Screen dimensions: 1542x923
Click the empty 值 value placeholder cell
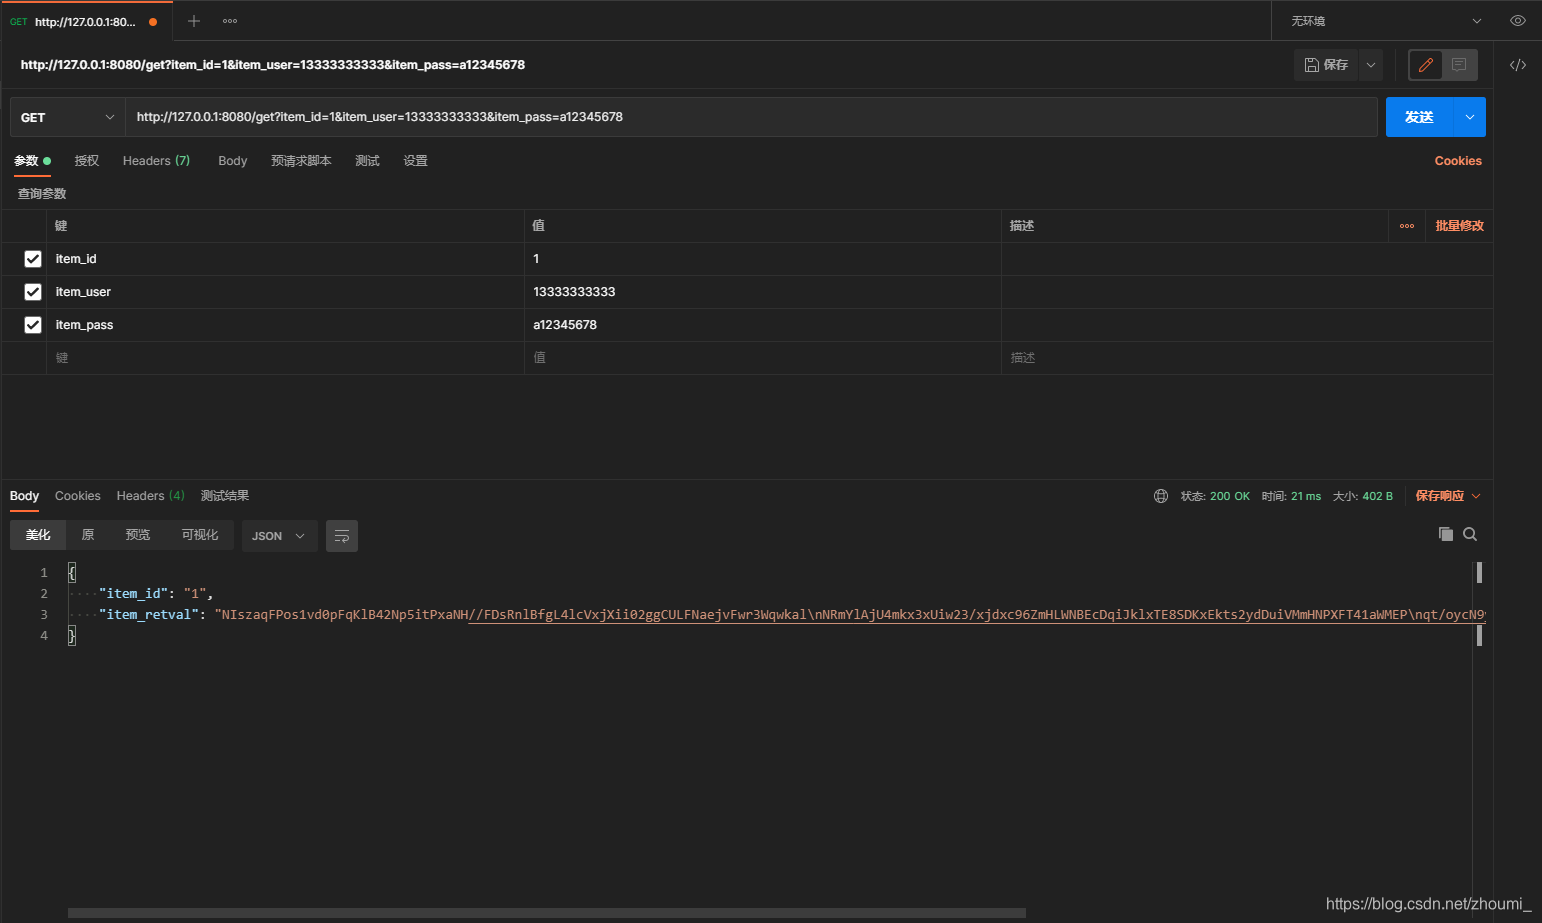point(763,358)
